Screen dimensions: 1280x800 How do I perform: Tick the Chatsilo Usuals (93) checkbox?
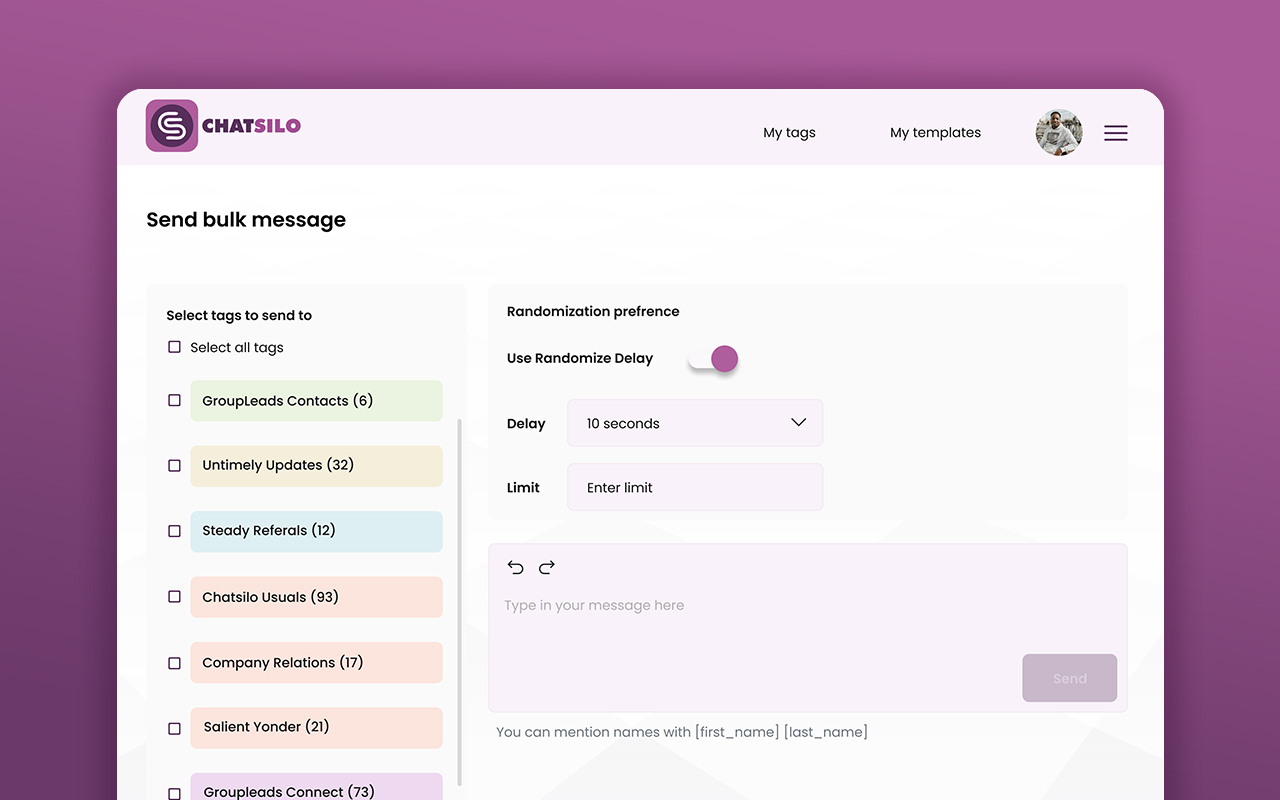(174, 596)
